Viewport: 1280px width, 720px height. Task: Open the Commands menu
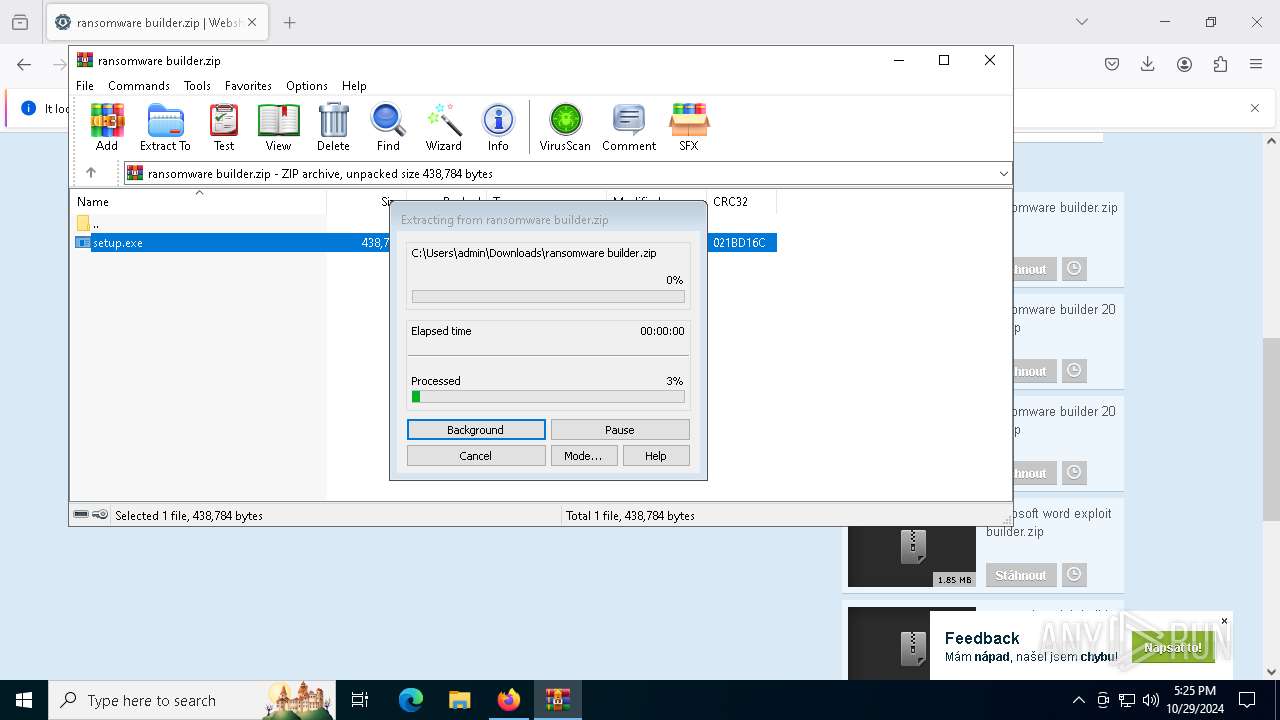click(139, 86)
